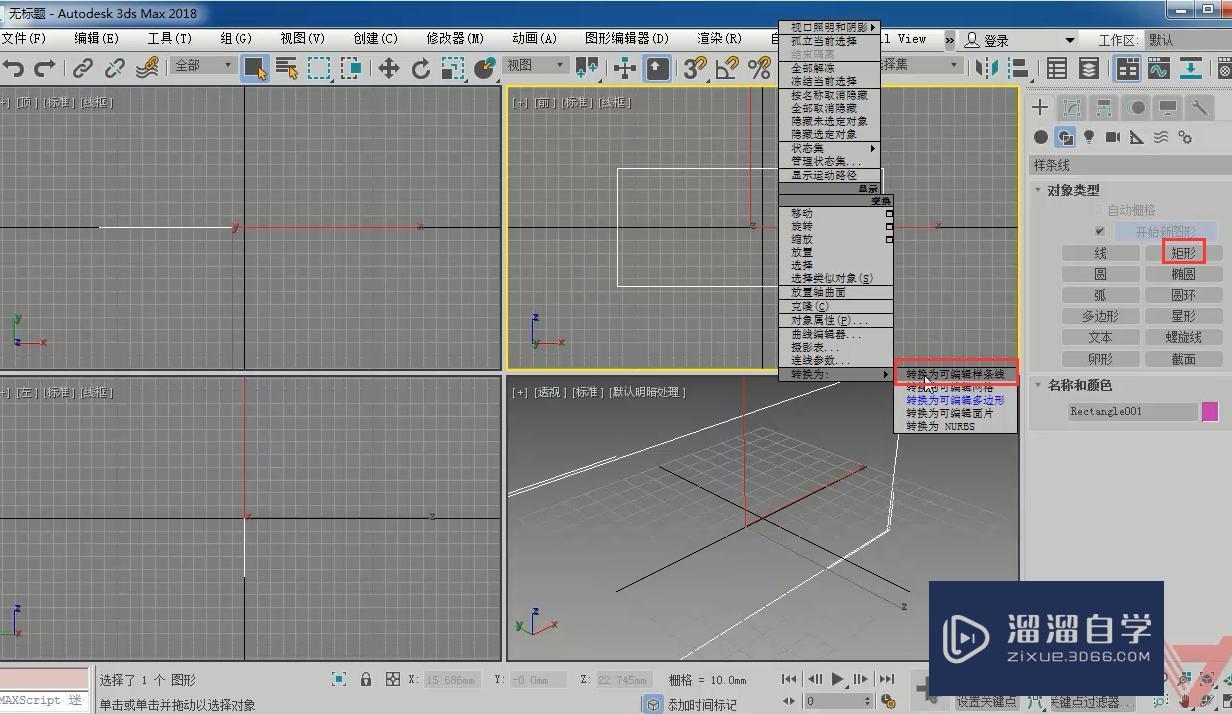Open the Time Configuration clock icon
The width and height of the screenshot is (1232, 714).
tap(888, 702)
